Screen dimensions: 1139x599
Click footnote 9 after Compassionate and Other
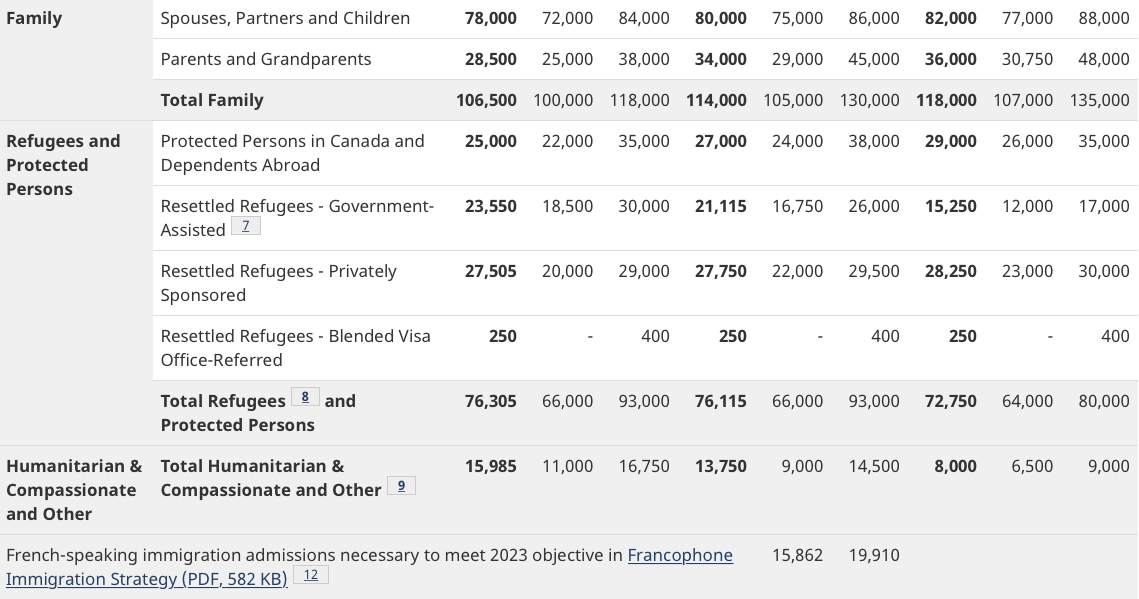click(x=400, y=486)
